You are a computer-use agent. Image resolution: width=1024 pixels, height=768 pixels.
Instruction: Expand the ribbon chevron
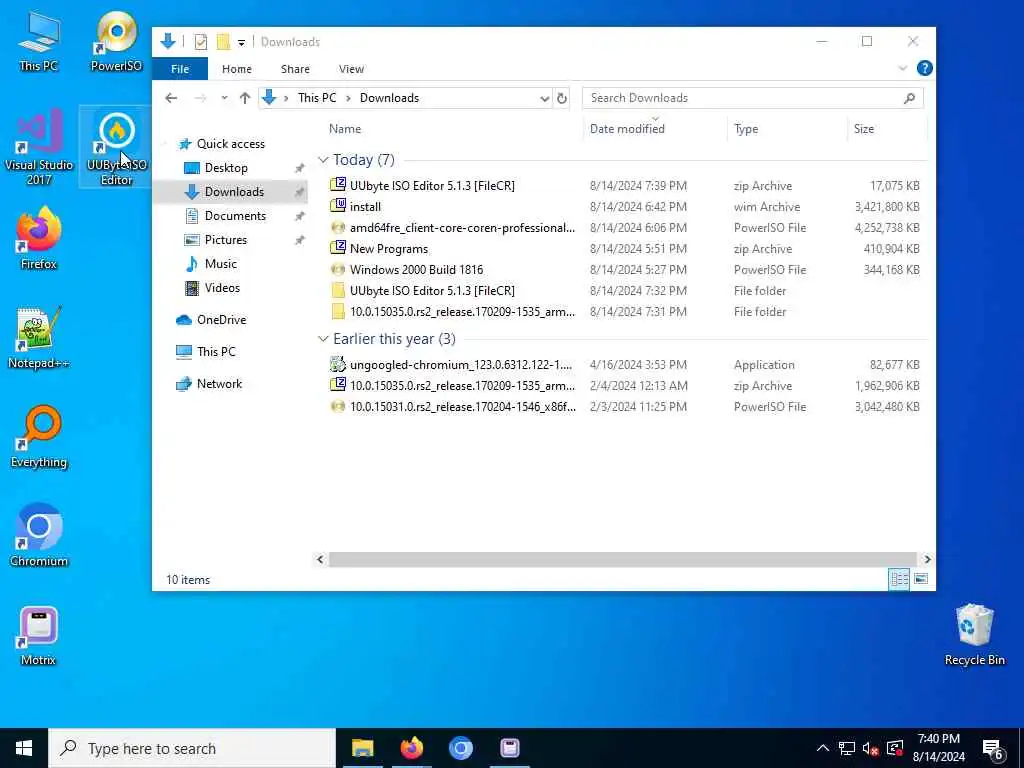tap(903, 68)
